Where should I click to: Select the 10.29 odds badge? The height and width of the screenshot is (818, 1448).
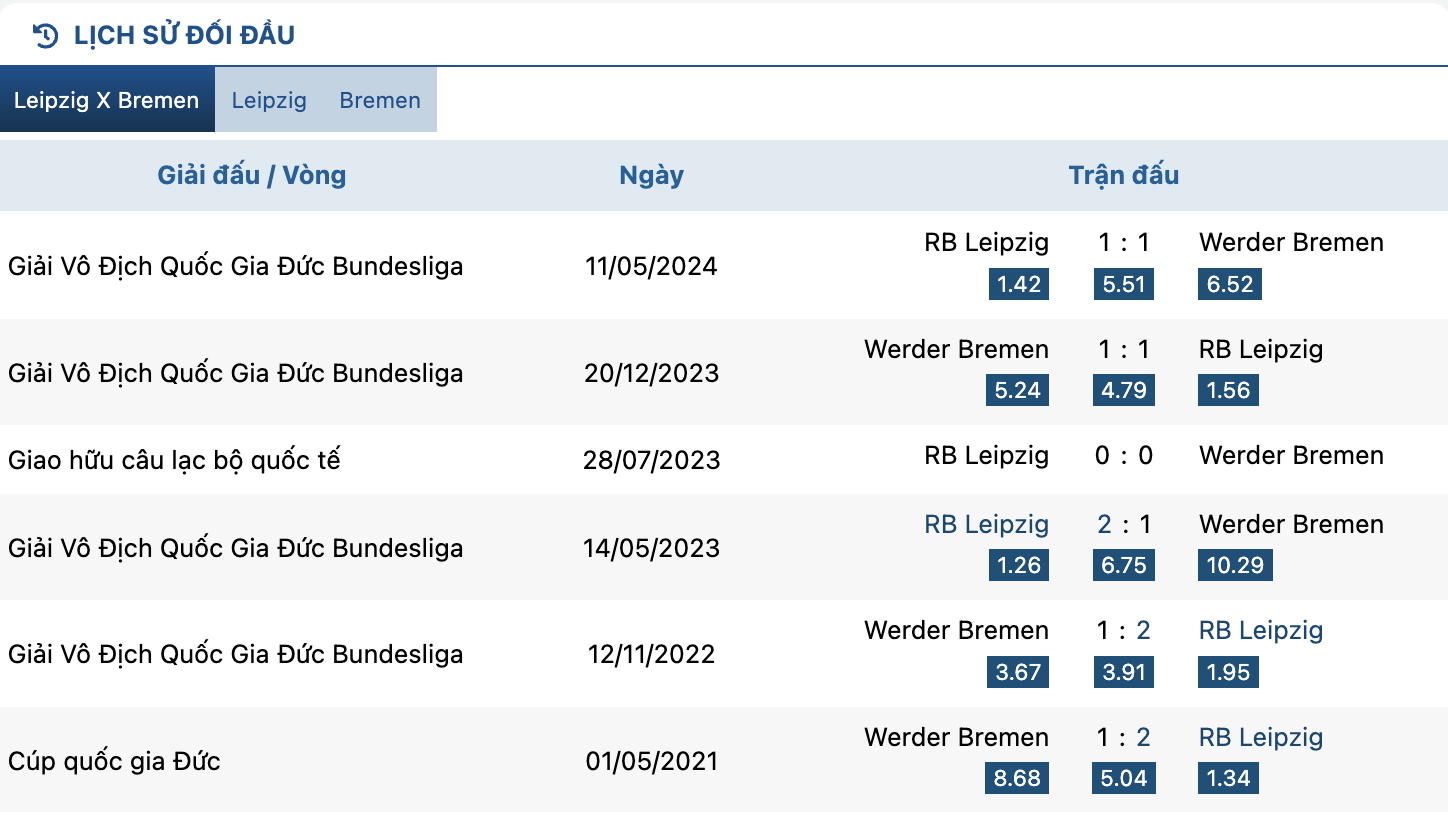point(1235,565)
